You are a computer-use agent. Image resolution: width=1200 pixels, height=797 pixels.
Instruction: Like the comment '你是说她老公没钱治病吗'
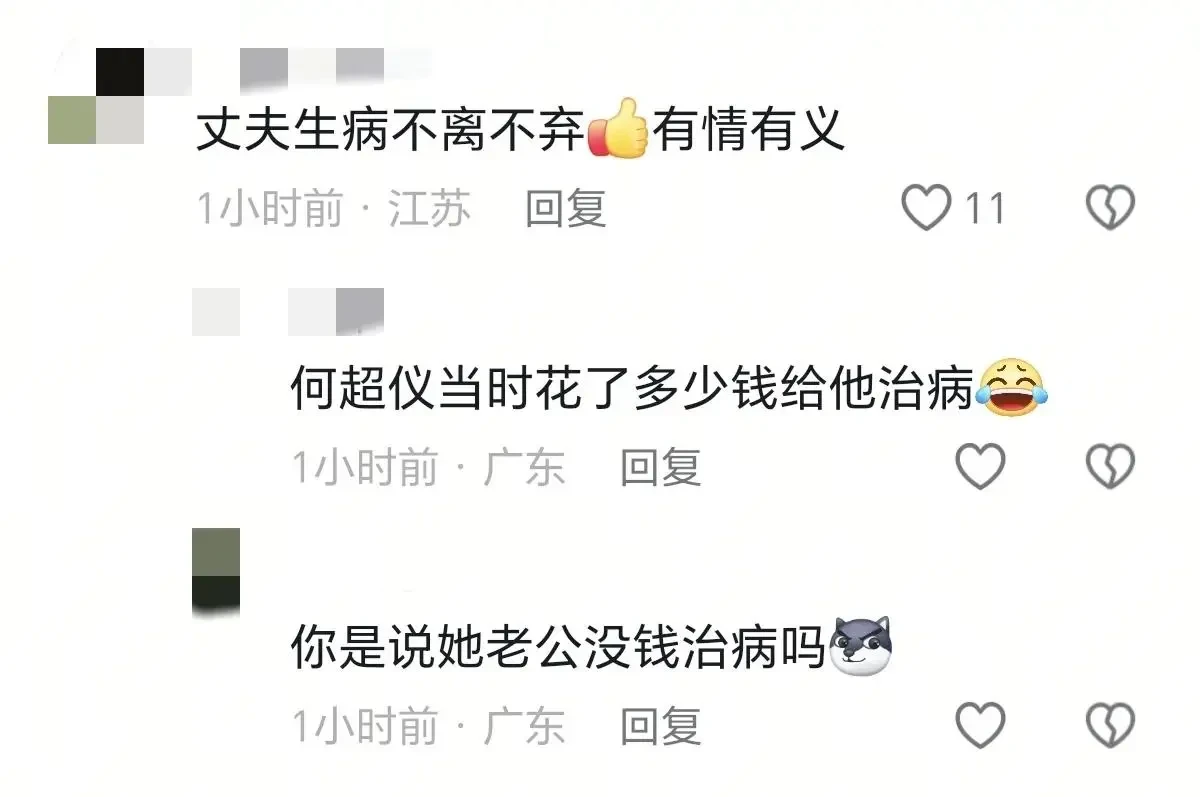click(980, 725)
